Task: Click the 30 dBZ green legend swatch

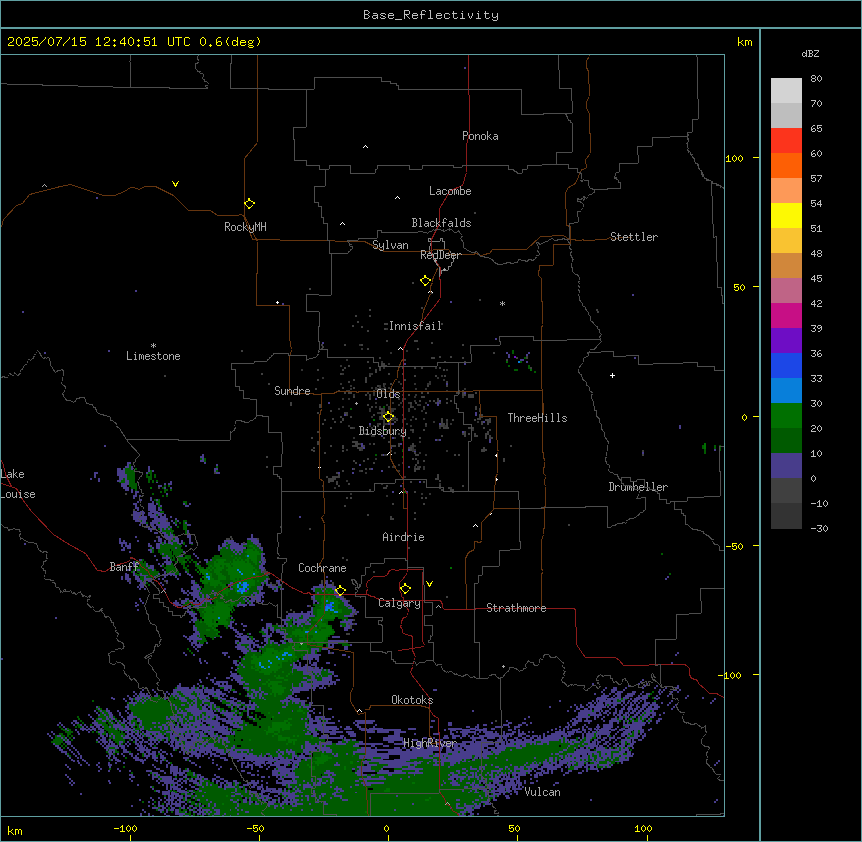Action: click(786, 416)
